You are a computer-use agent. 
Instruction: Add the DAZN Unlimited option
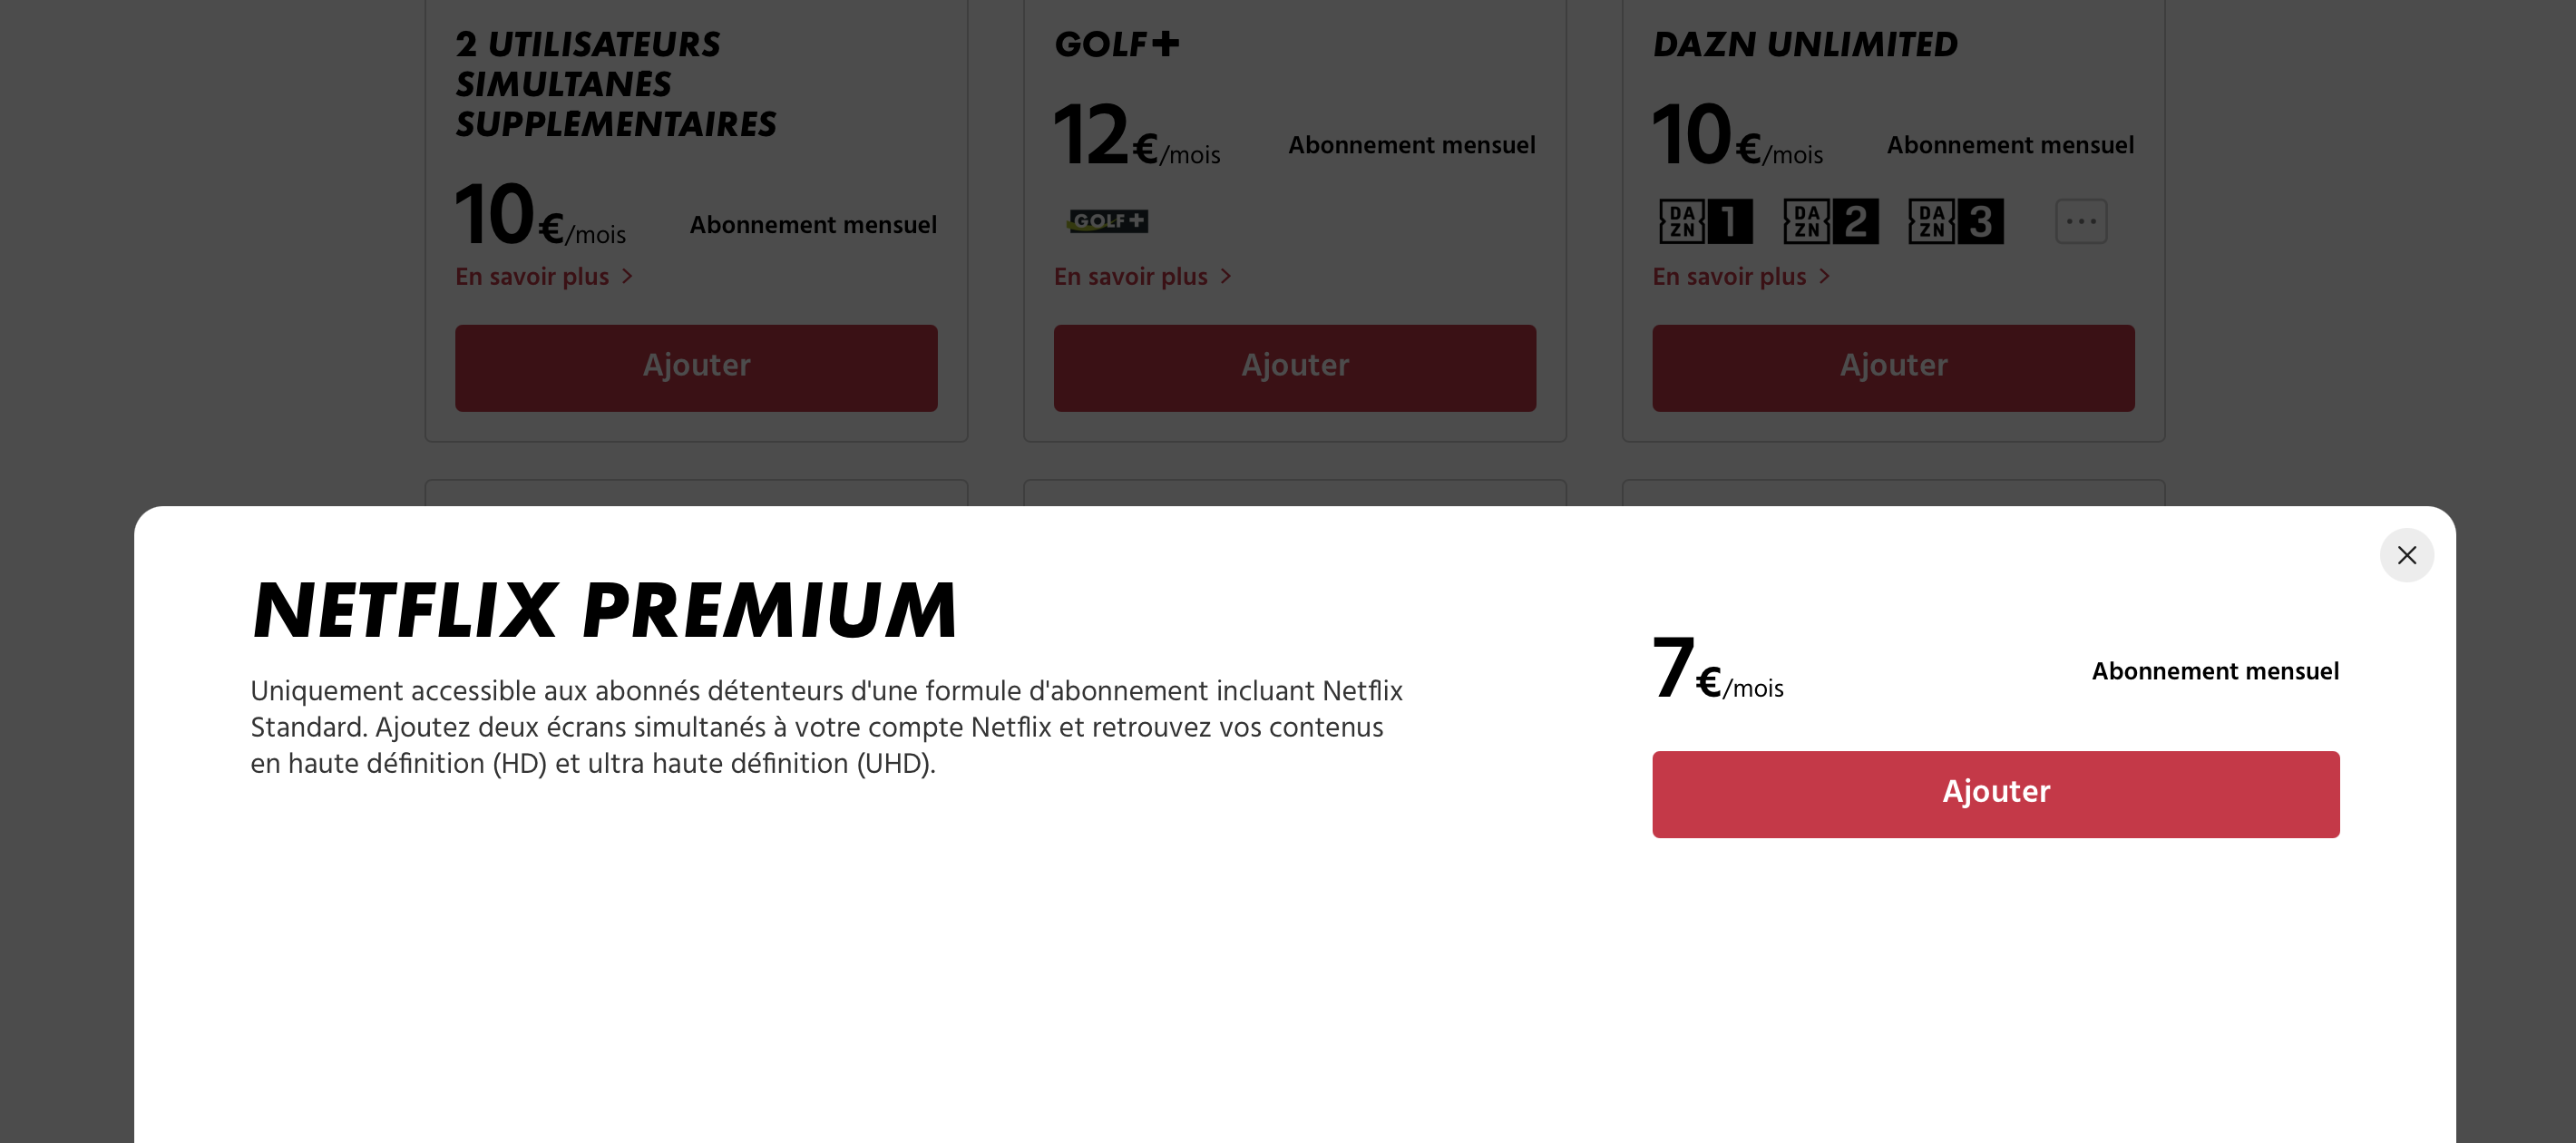(1893, 367)
